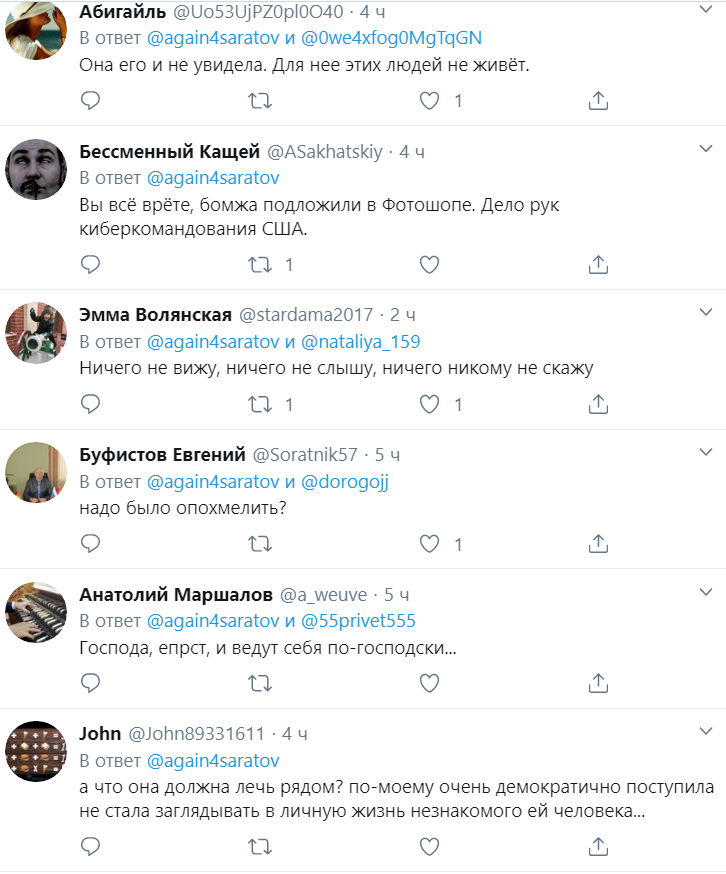Like Эмма Волянская's tweet
The width and height of the screenshot is (726, 874).
(x=429, y=405)
